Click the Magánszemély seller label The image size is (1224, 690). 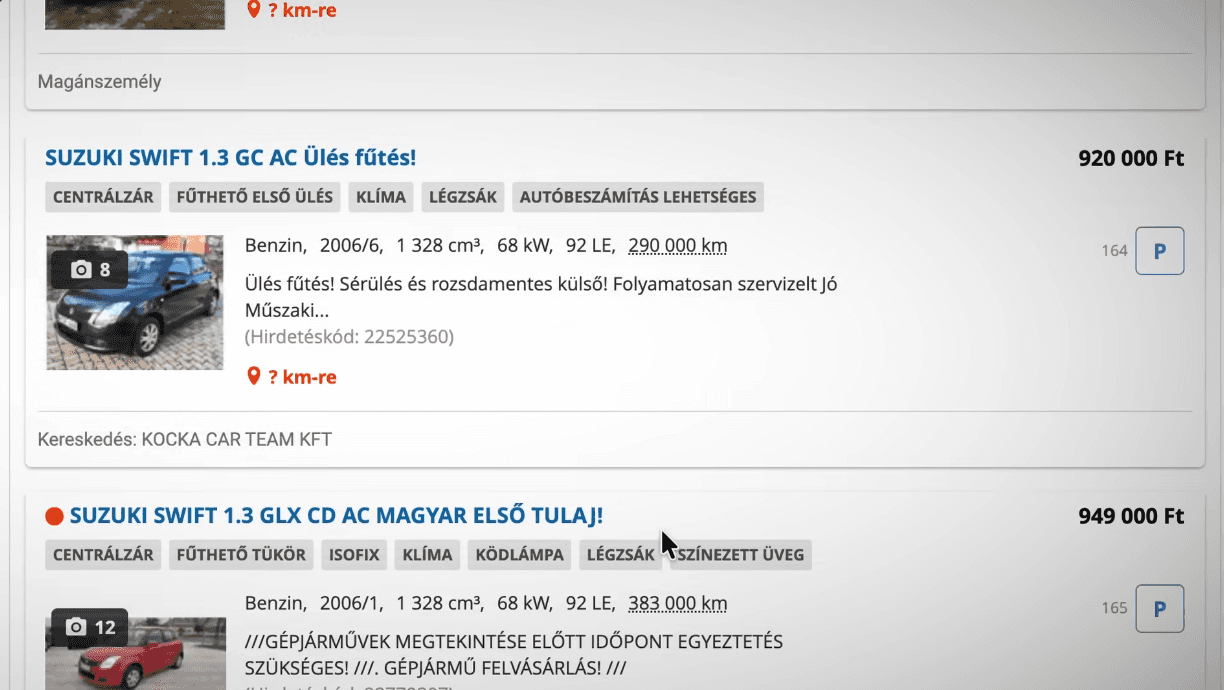100,82
